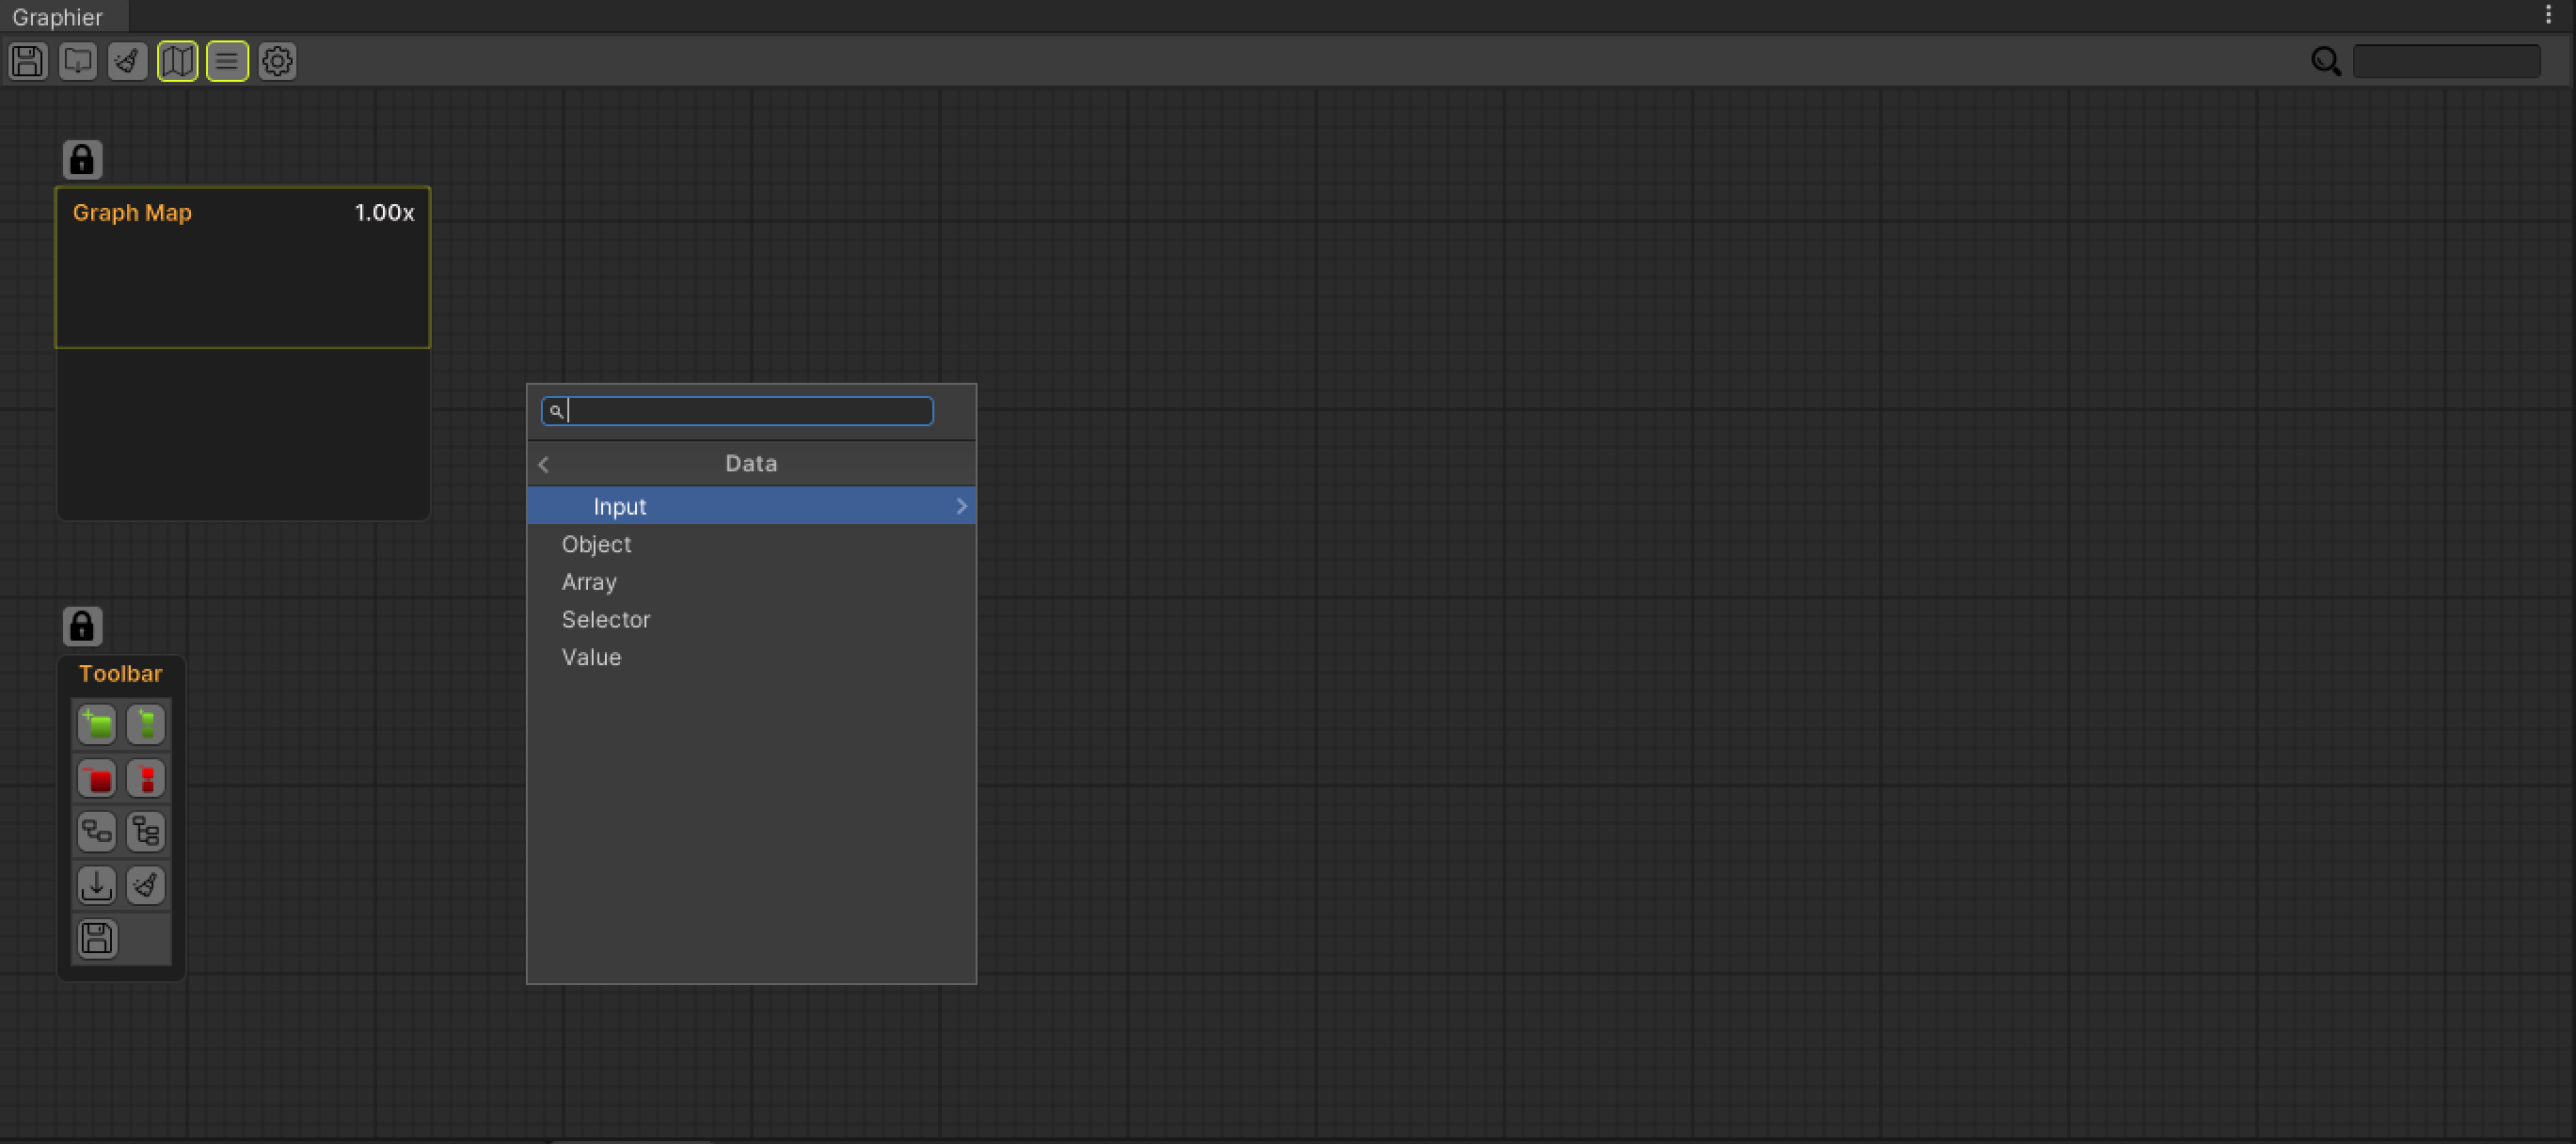The height and width of the screenshot is (1144, 2576).
Task: Choose Object from Data list
Action: [x=751, y=544]
